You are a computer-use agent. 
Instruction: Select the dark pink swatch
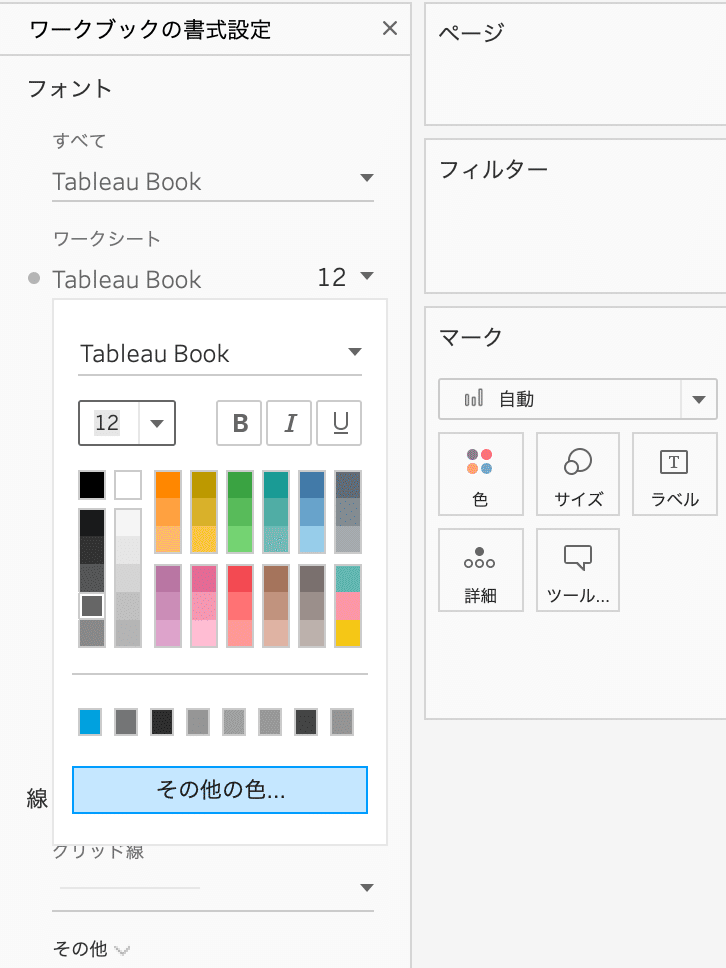tap(204, 579)
